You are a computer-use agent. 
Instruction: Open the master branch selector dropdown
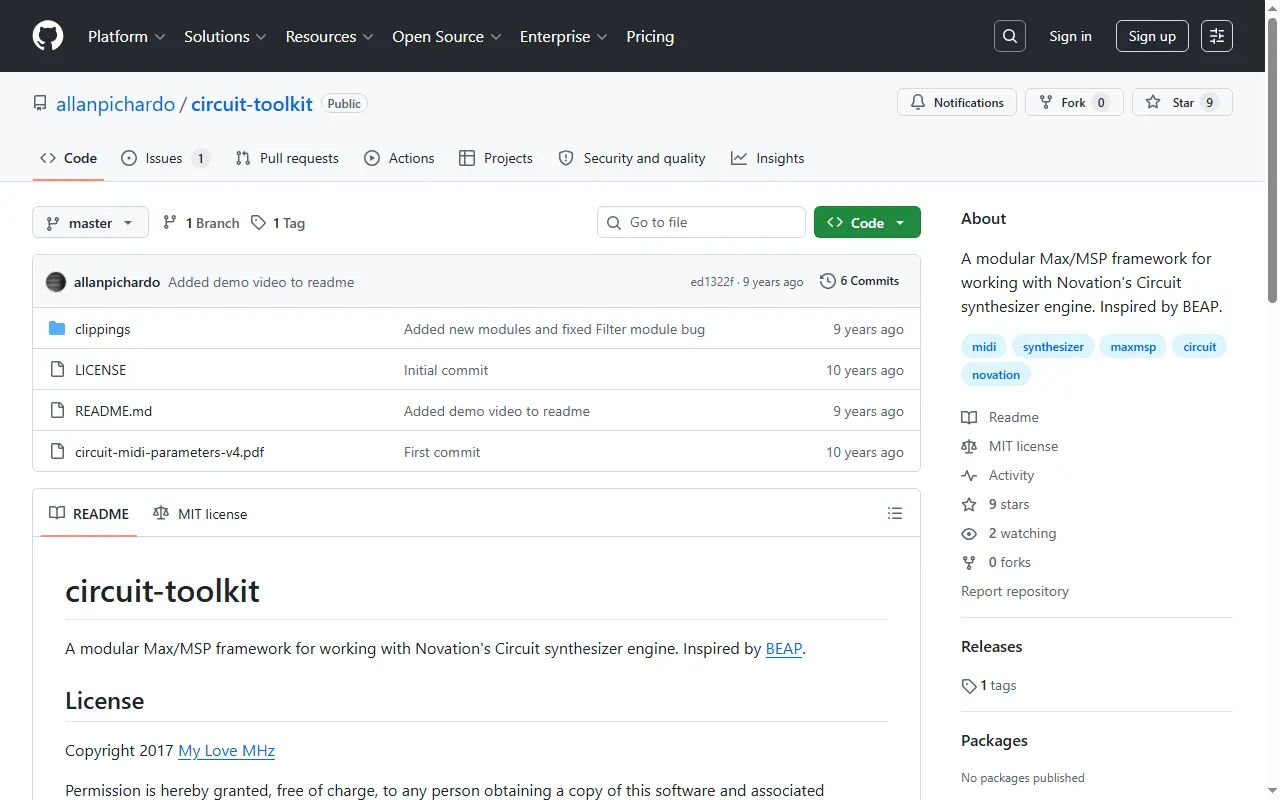(x=90, y=222)
